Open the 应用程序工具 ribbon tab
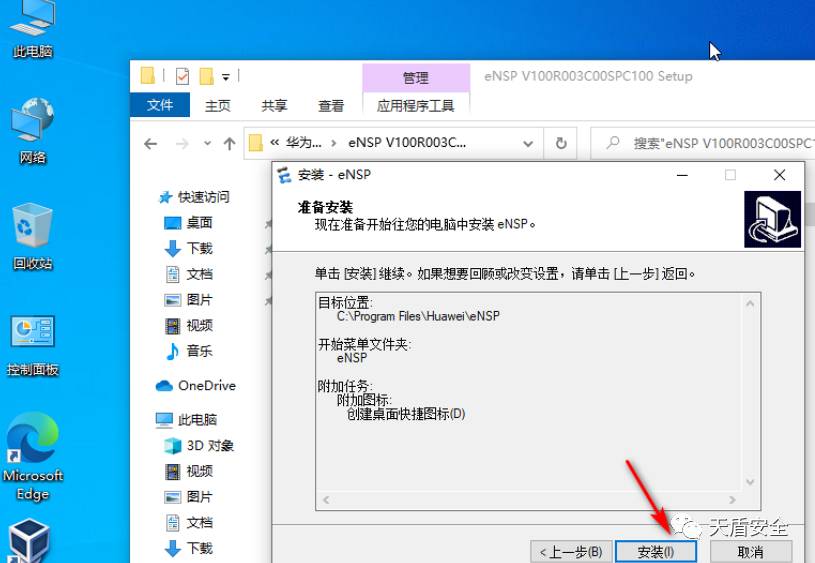 click(x=415, y=106)
